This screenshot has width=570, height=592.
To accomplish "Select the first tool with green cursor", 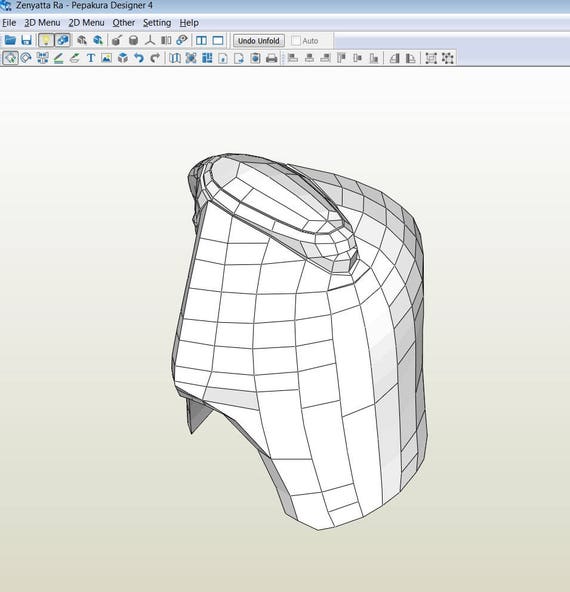I will click(11, 58).
